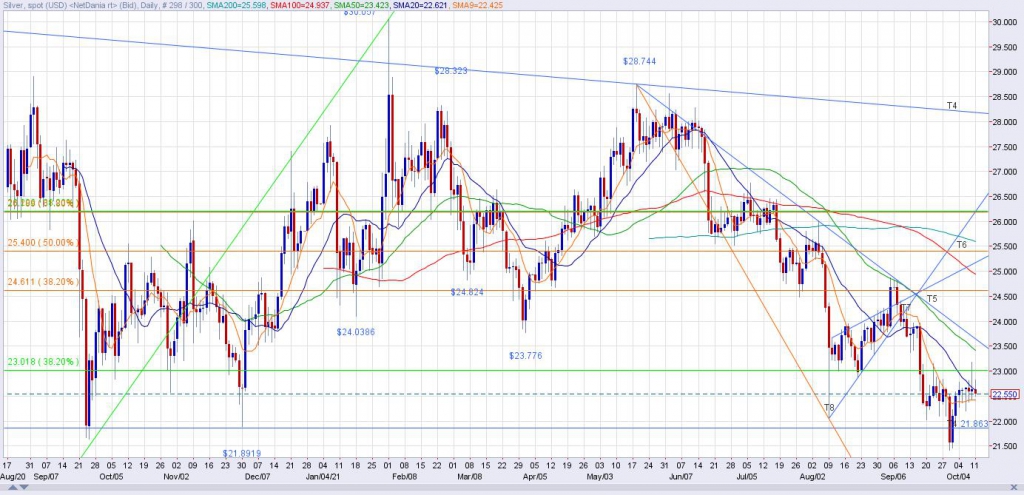Click the $21.8919 low price annotation
Screen dimensions: 1024x495
click(242, 453)
